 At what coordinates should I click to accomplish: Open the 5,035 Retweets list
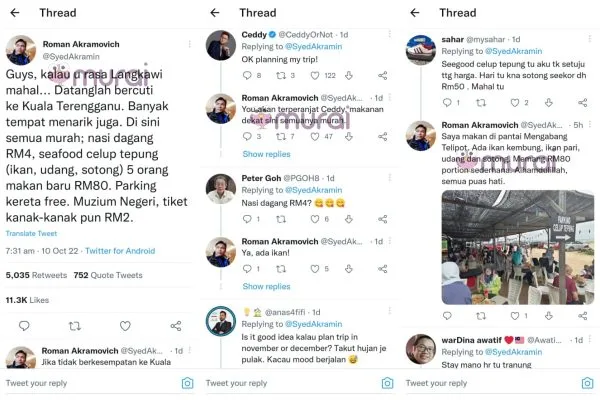(36, 274)
